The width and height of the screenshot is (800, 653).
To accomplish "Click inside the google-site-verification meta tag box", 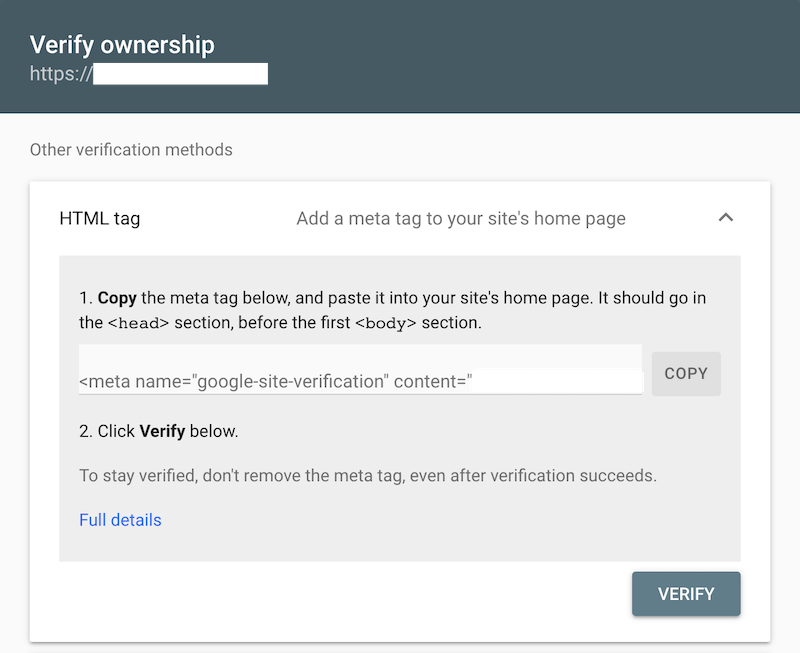I will pyautogui.click(x=300, y=380).
